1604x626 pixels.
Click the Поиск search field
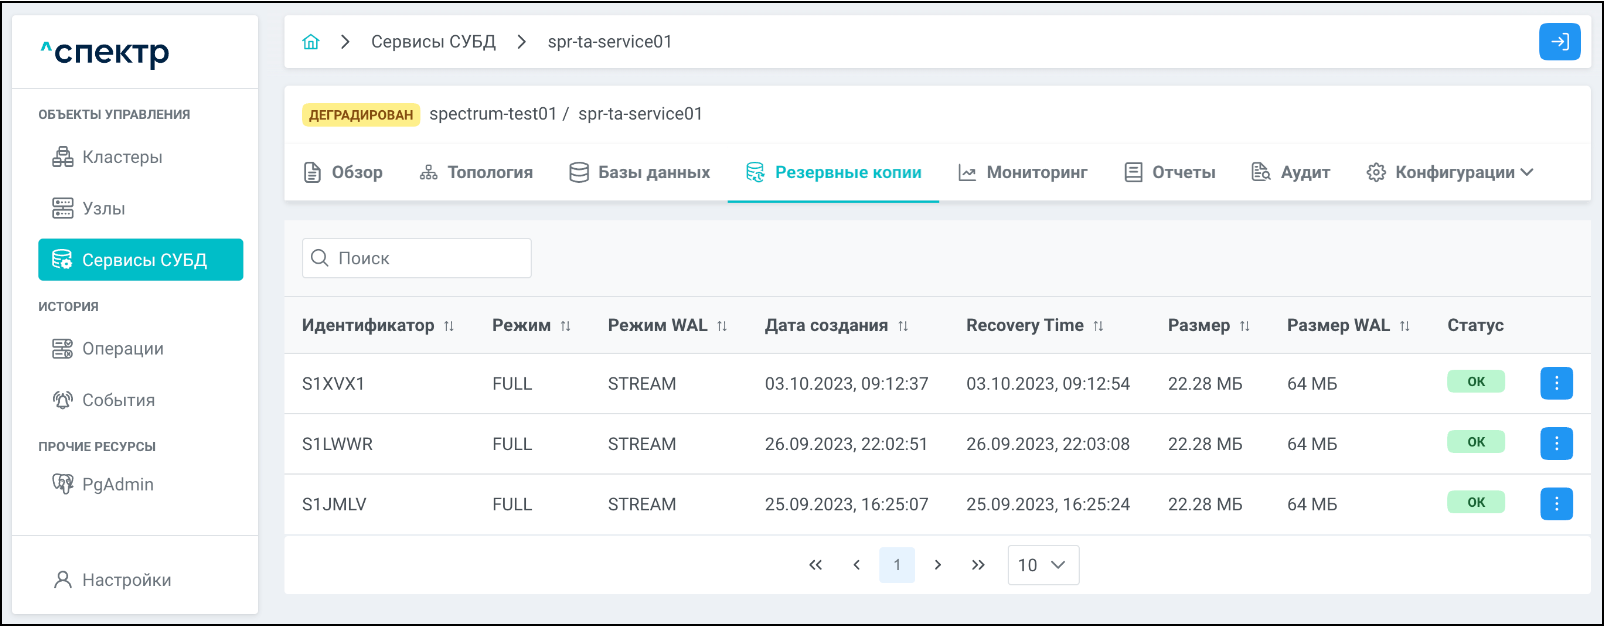pyautogui.click(x=417, y=258)
